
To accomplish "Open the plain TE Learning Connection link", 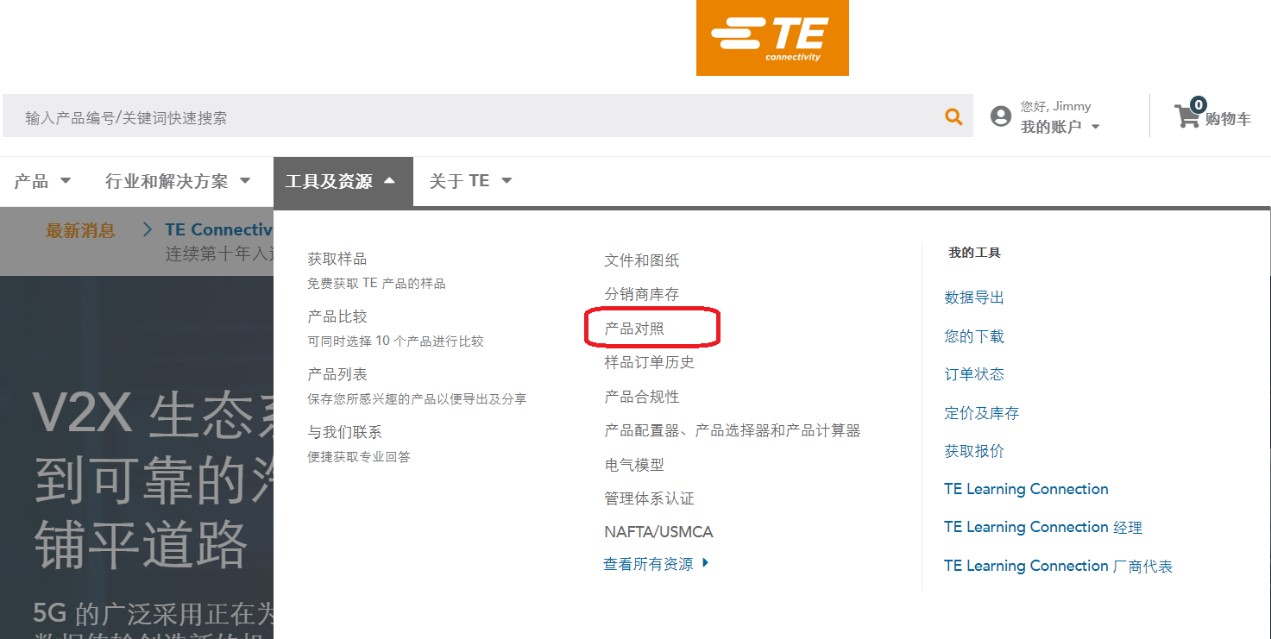I will pos(1026,489).
